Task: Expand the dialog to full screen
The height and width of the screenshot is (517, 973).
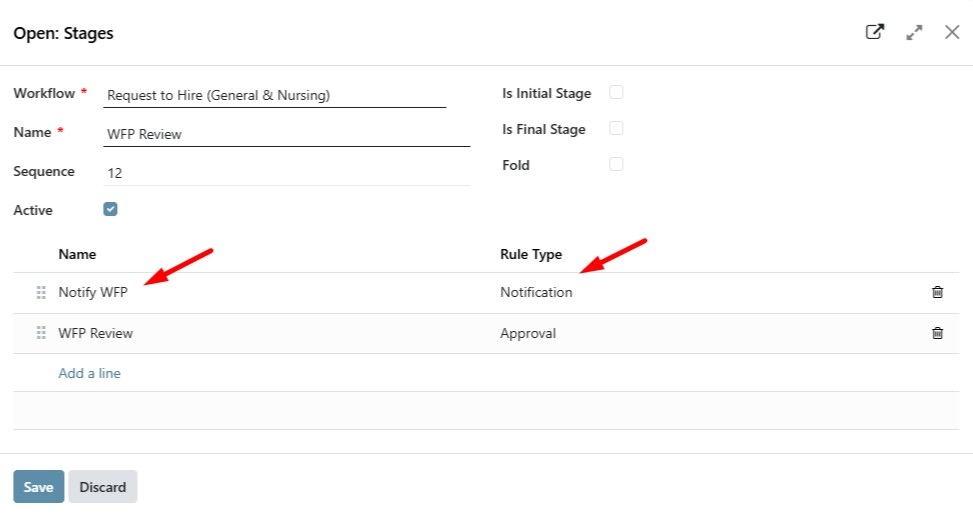Action: pos(914,32)
